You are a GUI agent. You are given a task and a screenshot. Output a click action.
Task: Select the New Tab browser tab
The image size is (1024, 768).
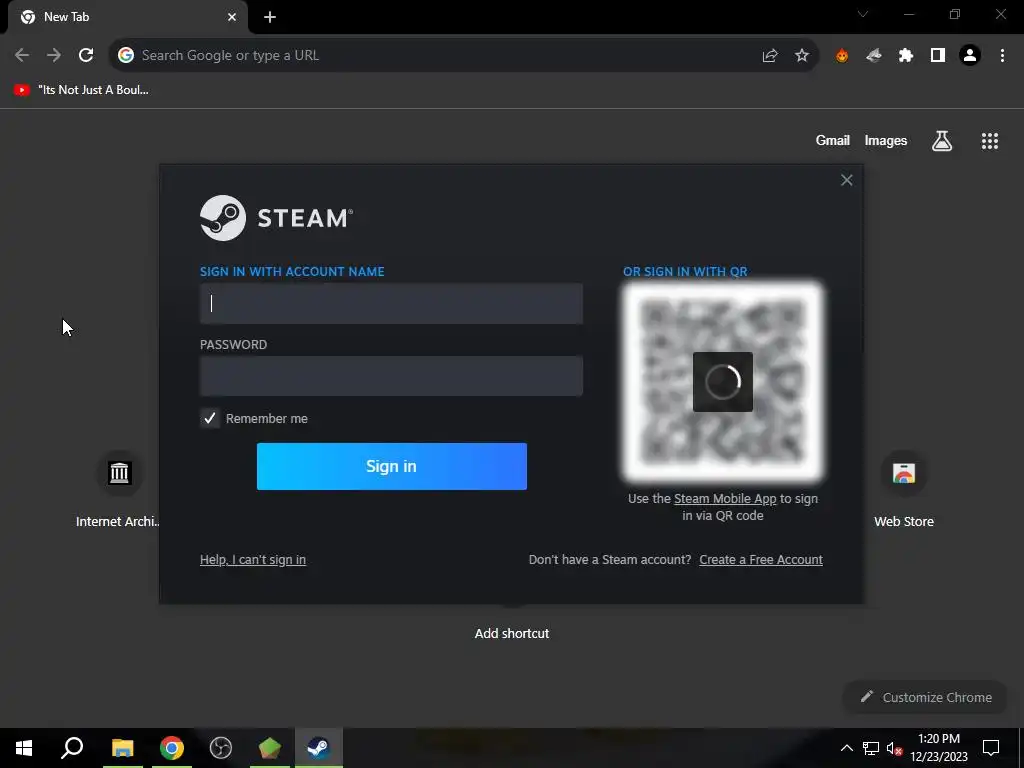pyautogui.click(x=127, y=17)
